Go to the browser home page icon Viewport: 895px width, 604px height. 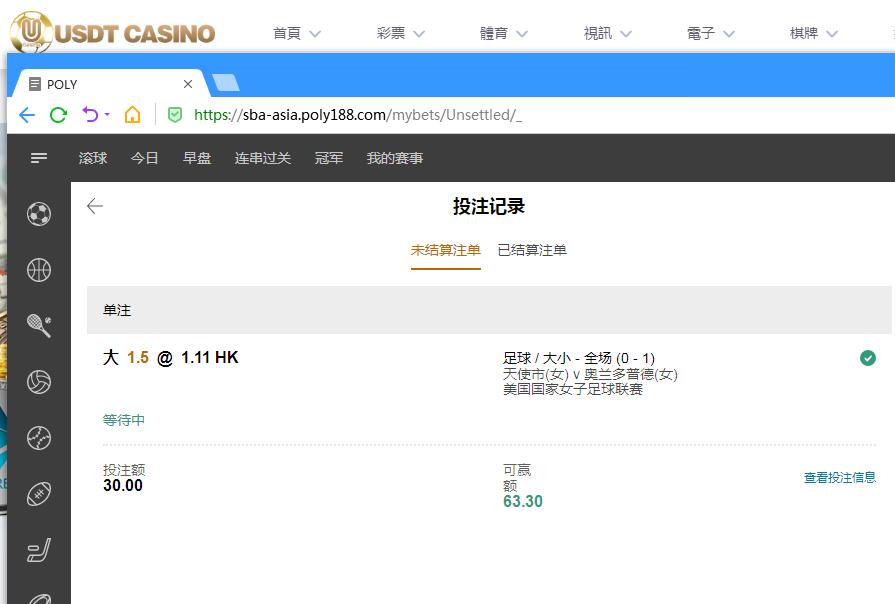pyautogui.click(x=132, y=115)
